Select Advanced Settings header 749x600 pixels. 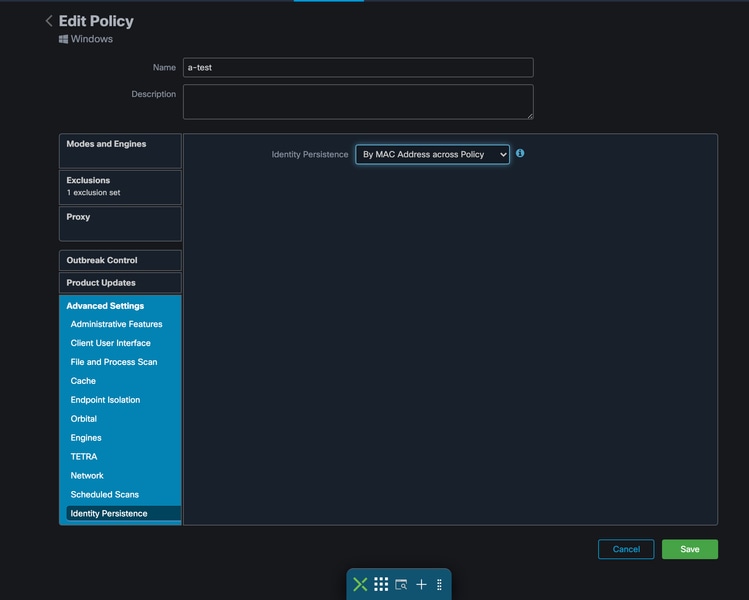point(105,306)
